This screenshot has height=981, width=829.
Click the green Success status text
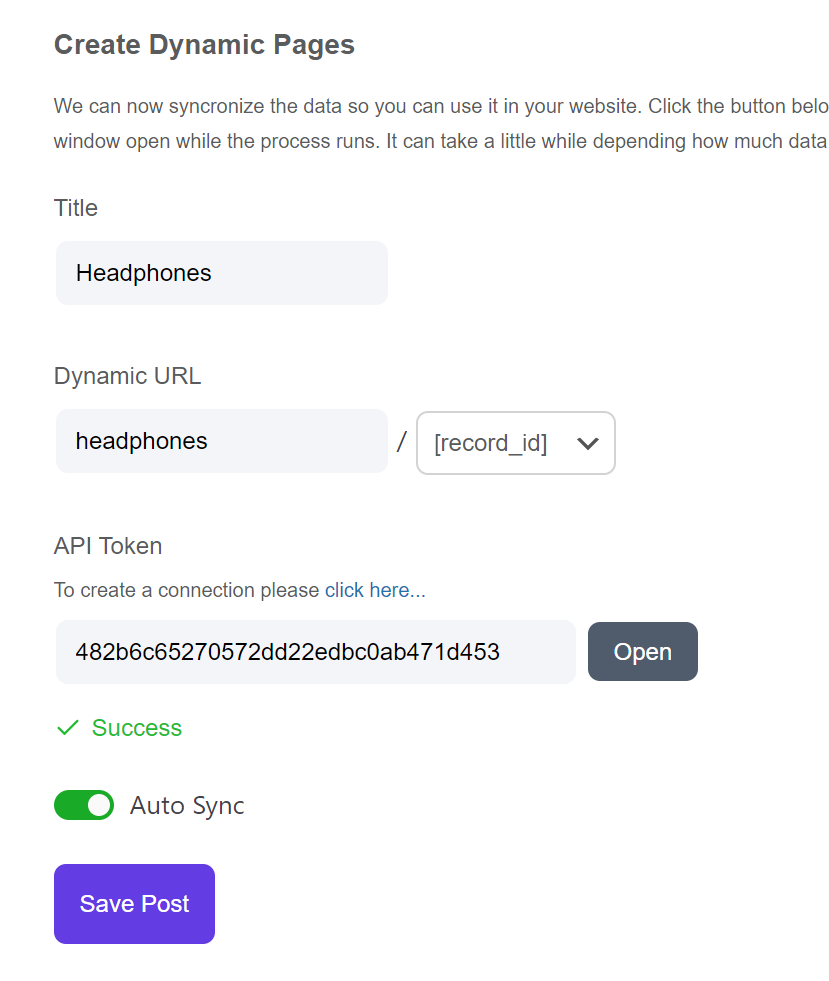click(x=136, y=728)
